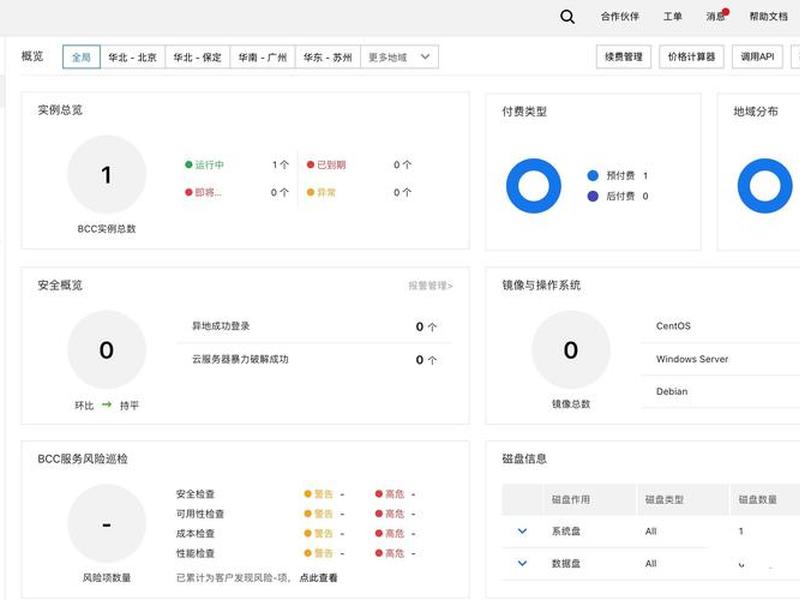Click the 可用性检查 row label
The image size is (800, 600).
[200, 514]
